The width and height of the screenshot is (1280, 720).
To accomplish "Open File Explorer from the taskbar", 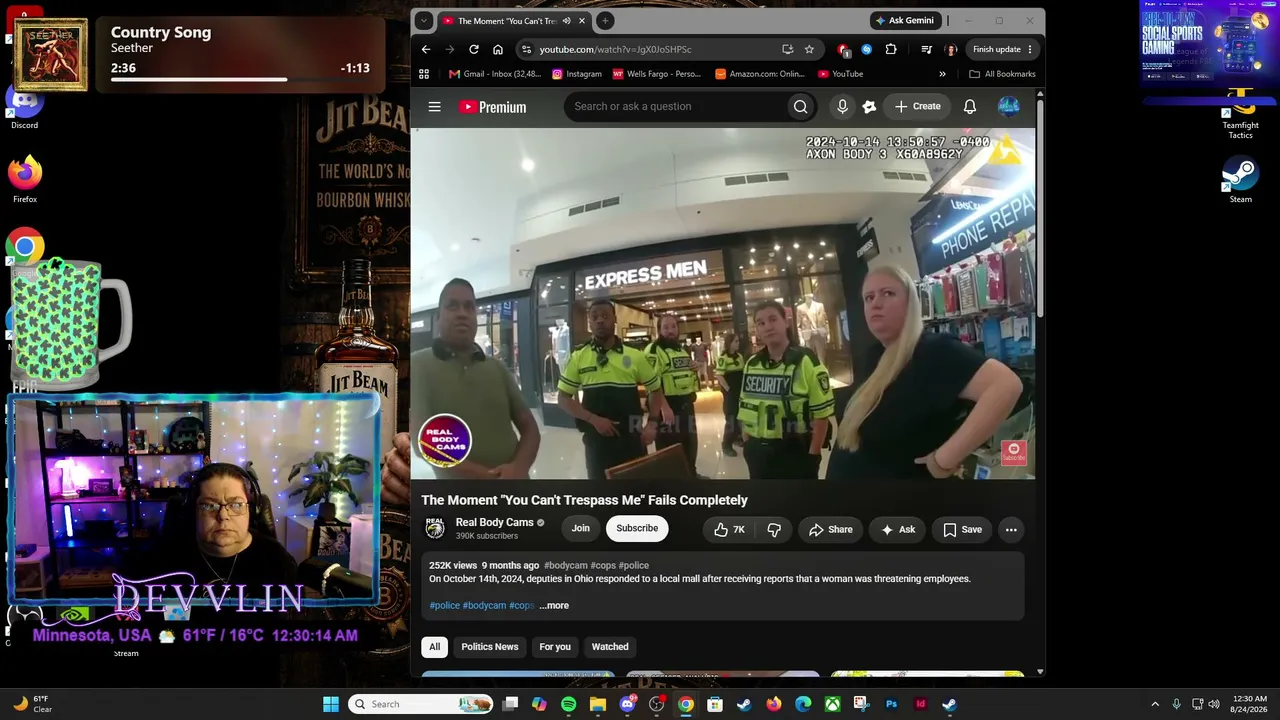I will point(598,704).
